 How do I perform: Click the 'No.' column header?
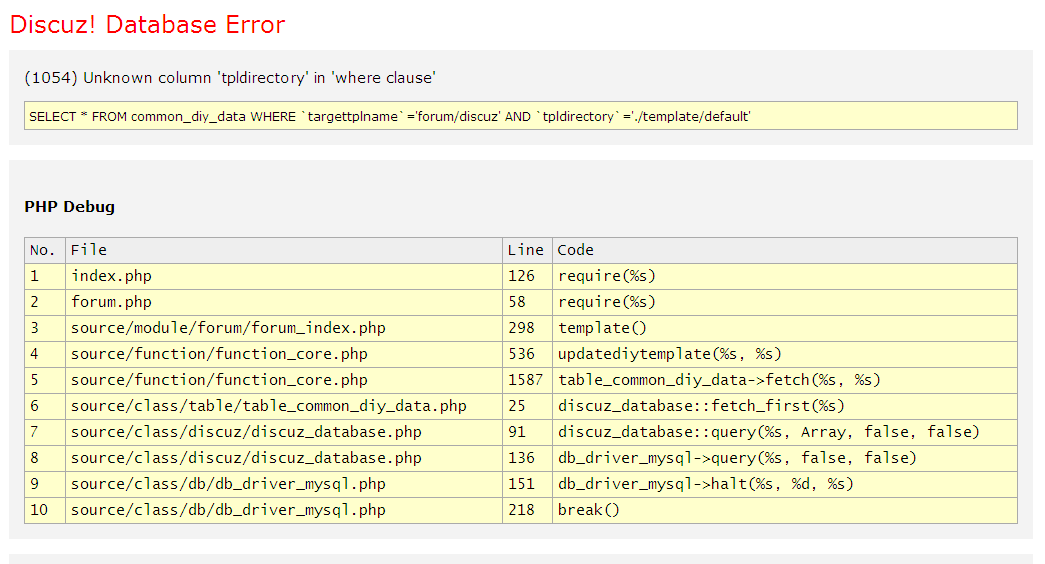(x=45, y=250)
